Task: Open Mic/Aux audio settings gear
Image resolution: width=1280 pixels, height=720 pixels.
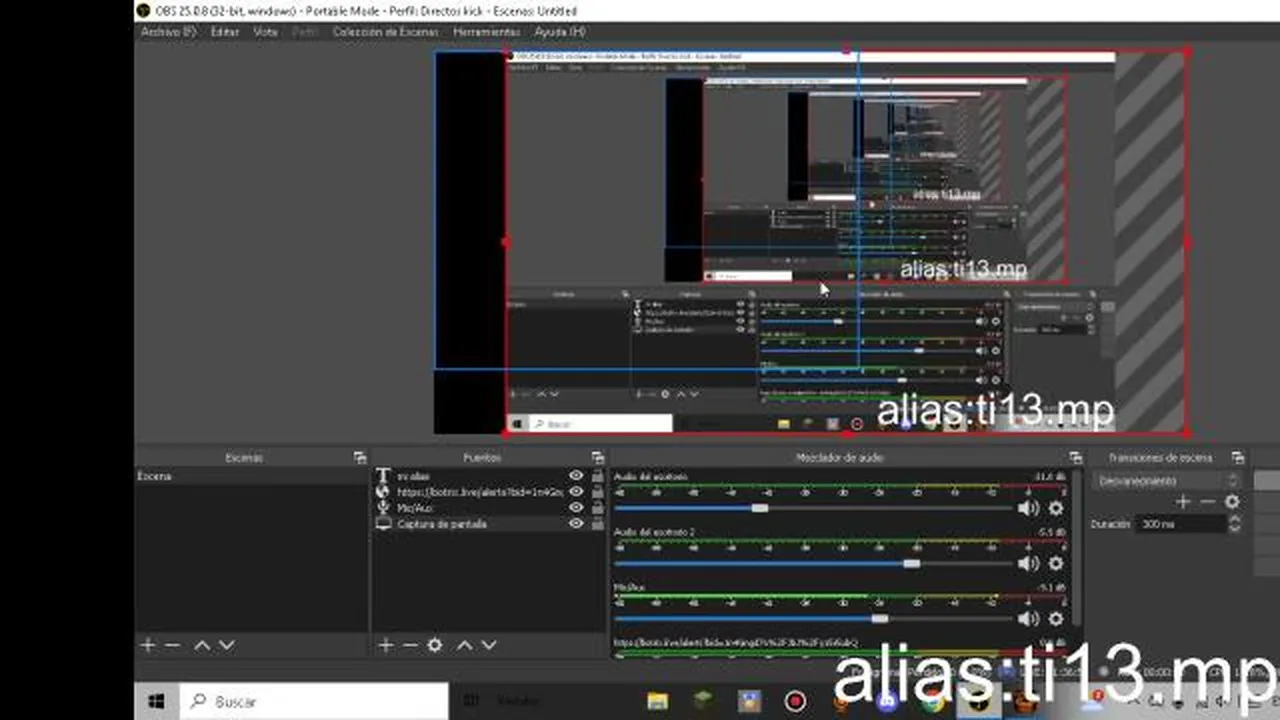Action: tap(1055, 618)
